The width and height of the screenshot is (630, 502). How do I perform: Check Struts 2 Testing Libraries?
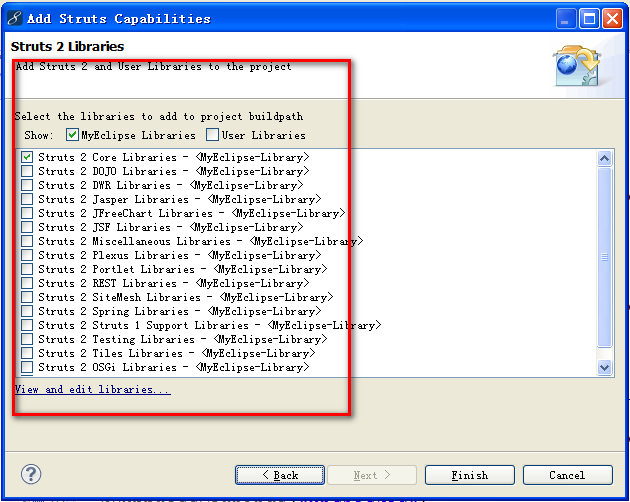point(27,339)
